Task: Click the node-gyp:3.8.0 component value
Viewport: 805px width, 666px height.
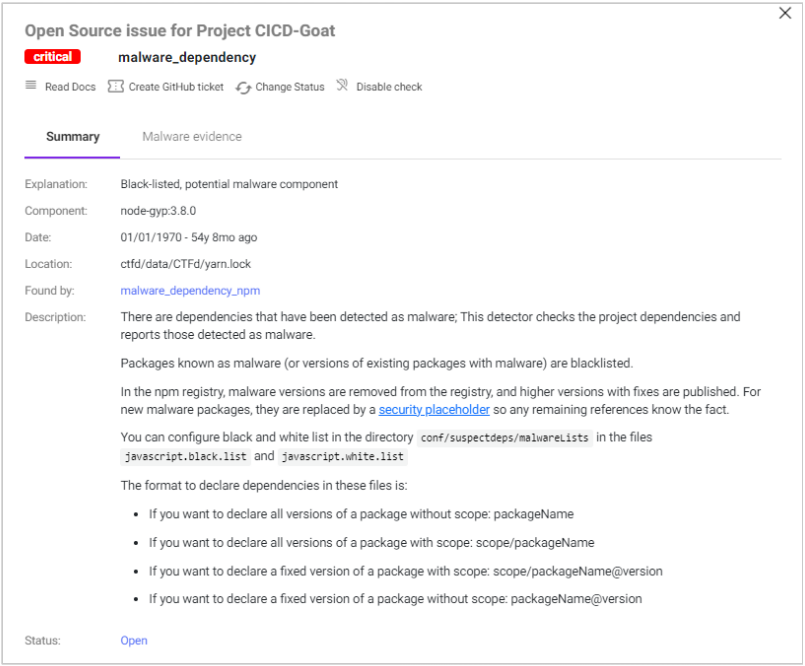Action: click(x=158, y=211)
